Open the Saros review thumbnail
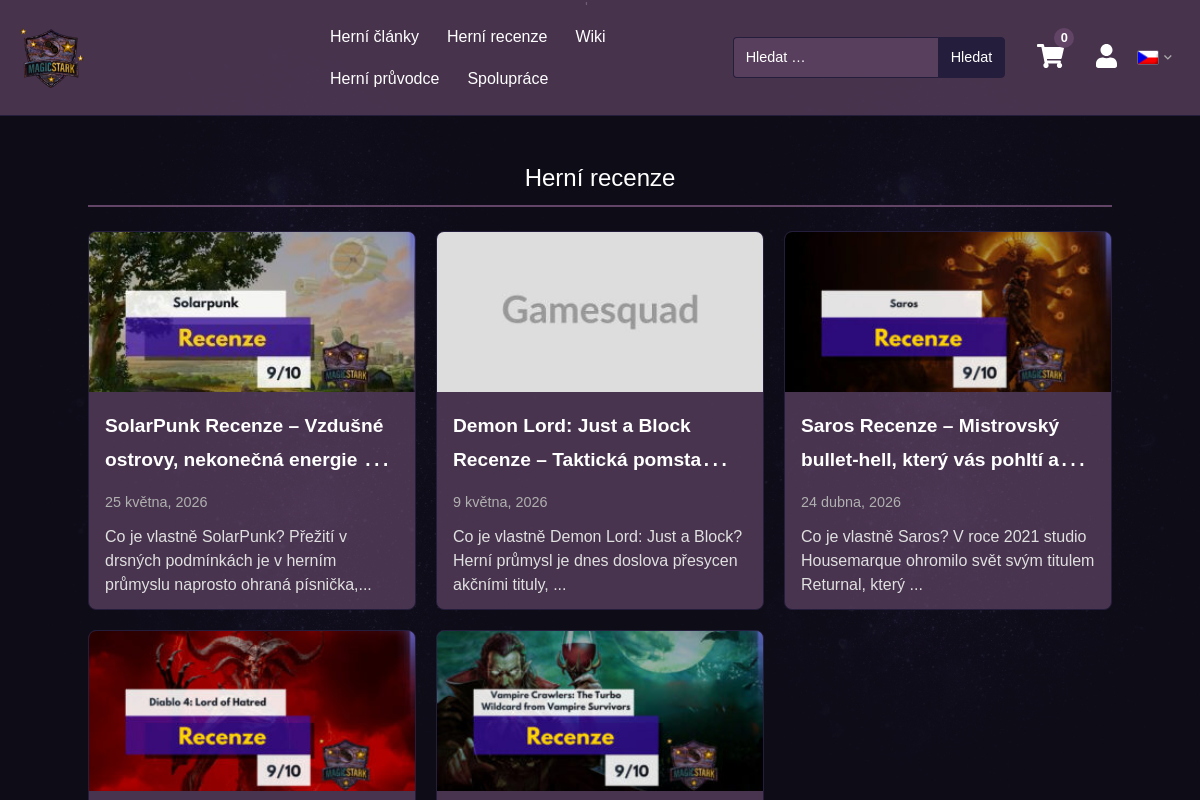This screenshot has height=800, width=1200. (948, 312)
